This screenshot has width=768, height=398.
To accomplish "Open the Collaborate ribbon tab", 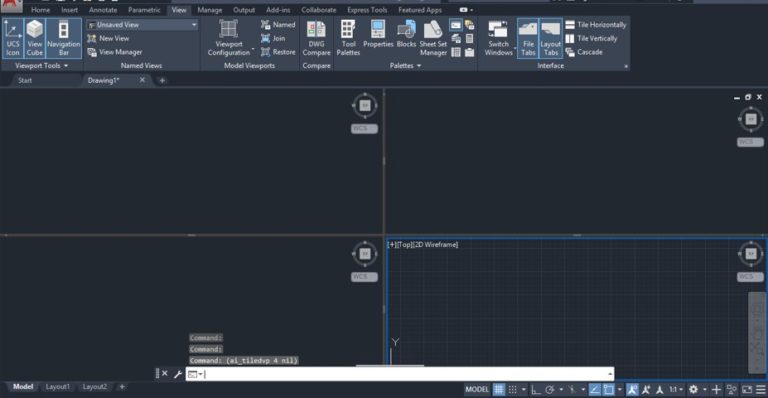I will pyautogui.click(x=319, y=10).
